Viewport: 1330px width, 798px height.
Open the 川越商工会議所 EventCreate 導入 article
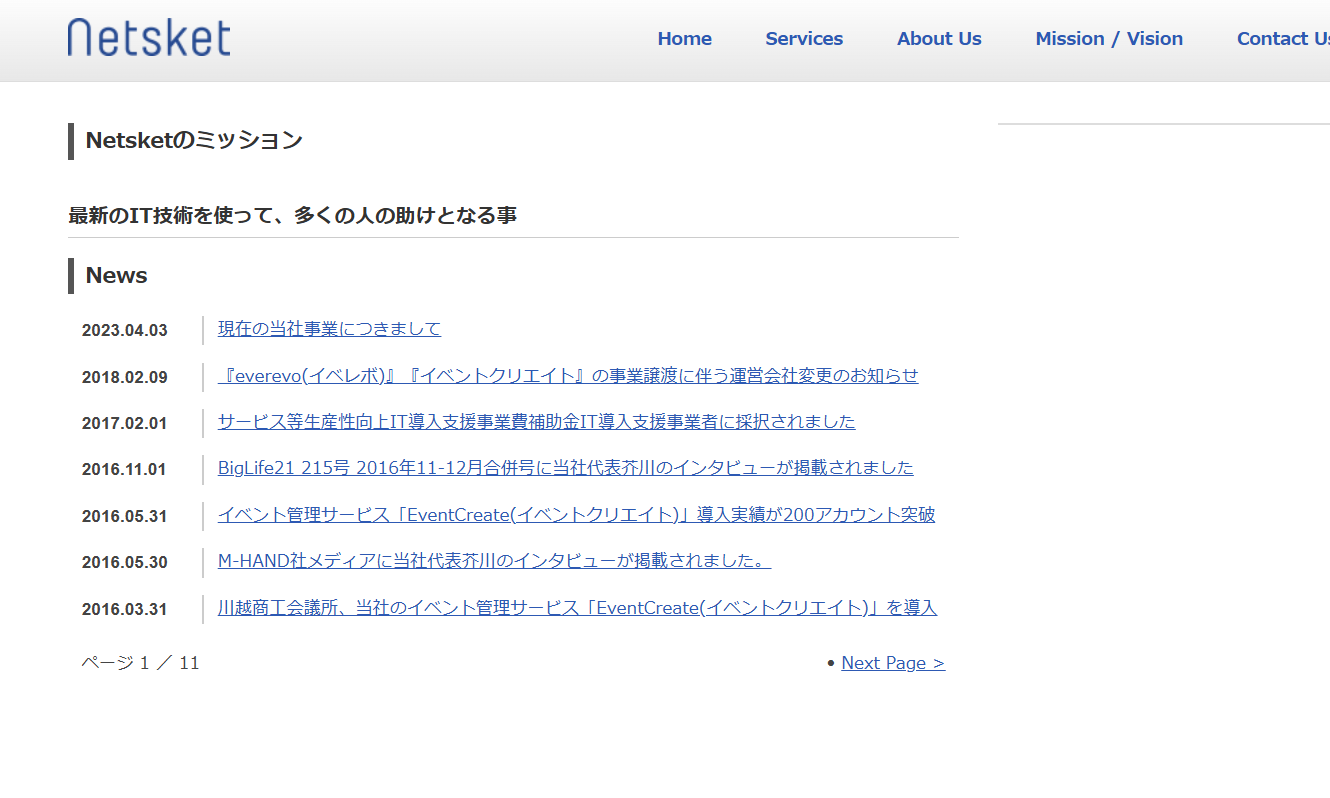[577, 608]
